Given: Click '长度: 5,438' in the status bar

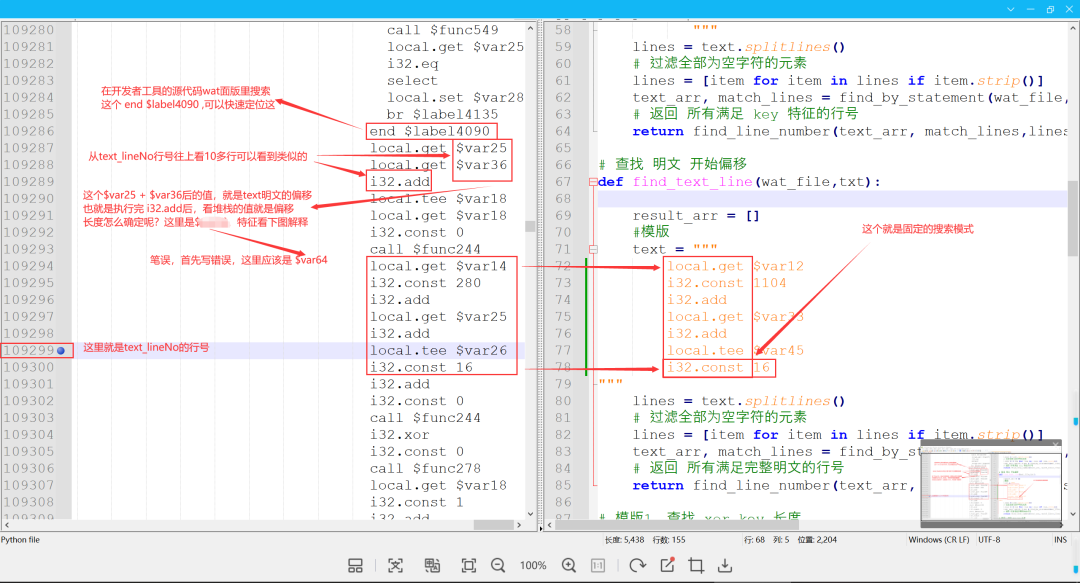Looking at the screenshot, I should pos(624,540).
